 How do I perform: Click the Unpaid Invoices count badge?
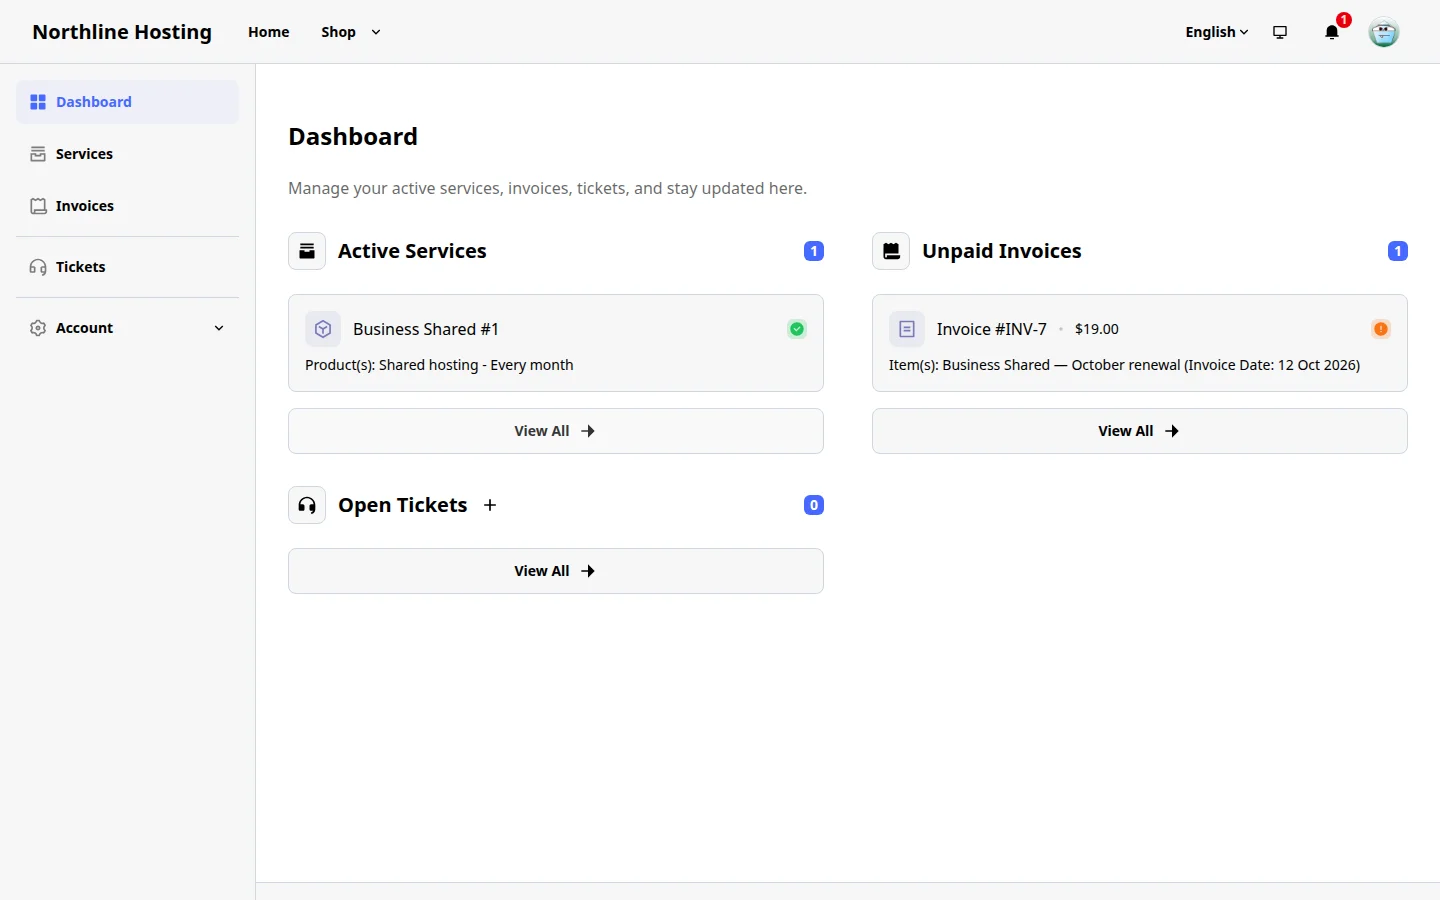[1398, 251]
